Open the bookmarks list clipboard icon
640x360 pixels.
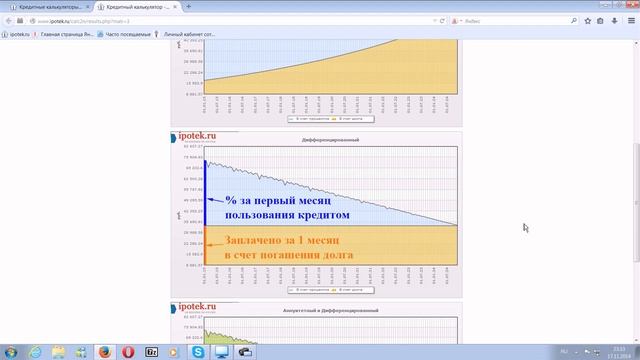(600, 21)
